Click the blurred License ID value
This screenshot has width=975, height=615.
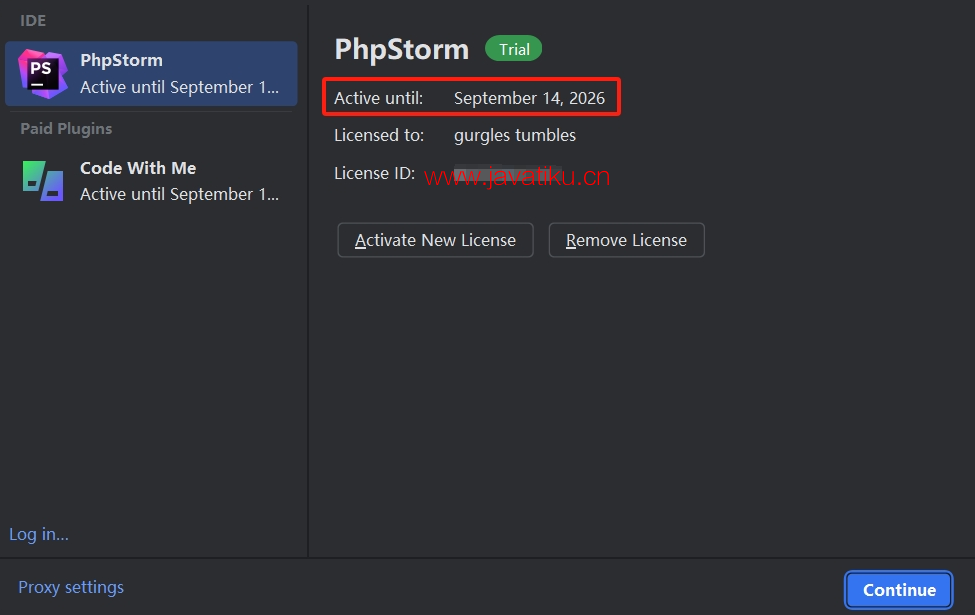(507, 173)
